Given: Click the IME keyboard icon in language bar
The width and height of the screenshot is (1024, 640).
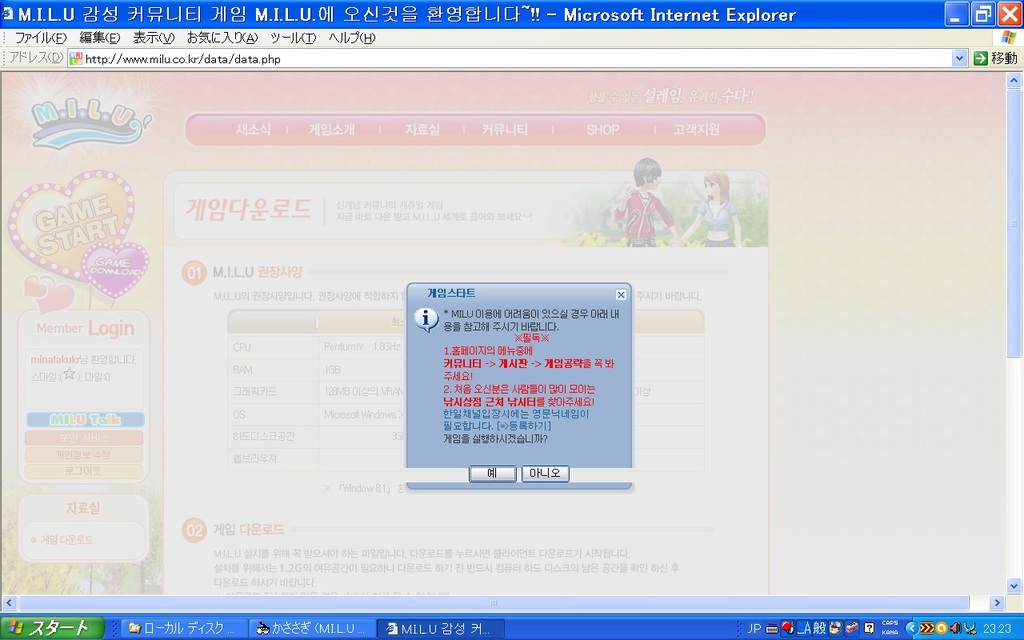Looking at the screenshot, I should pos(771,629).
